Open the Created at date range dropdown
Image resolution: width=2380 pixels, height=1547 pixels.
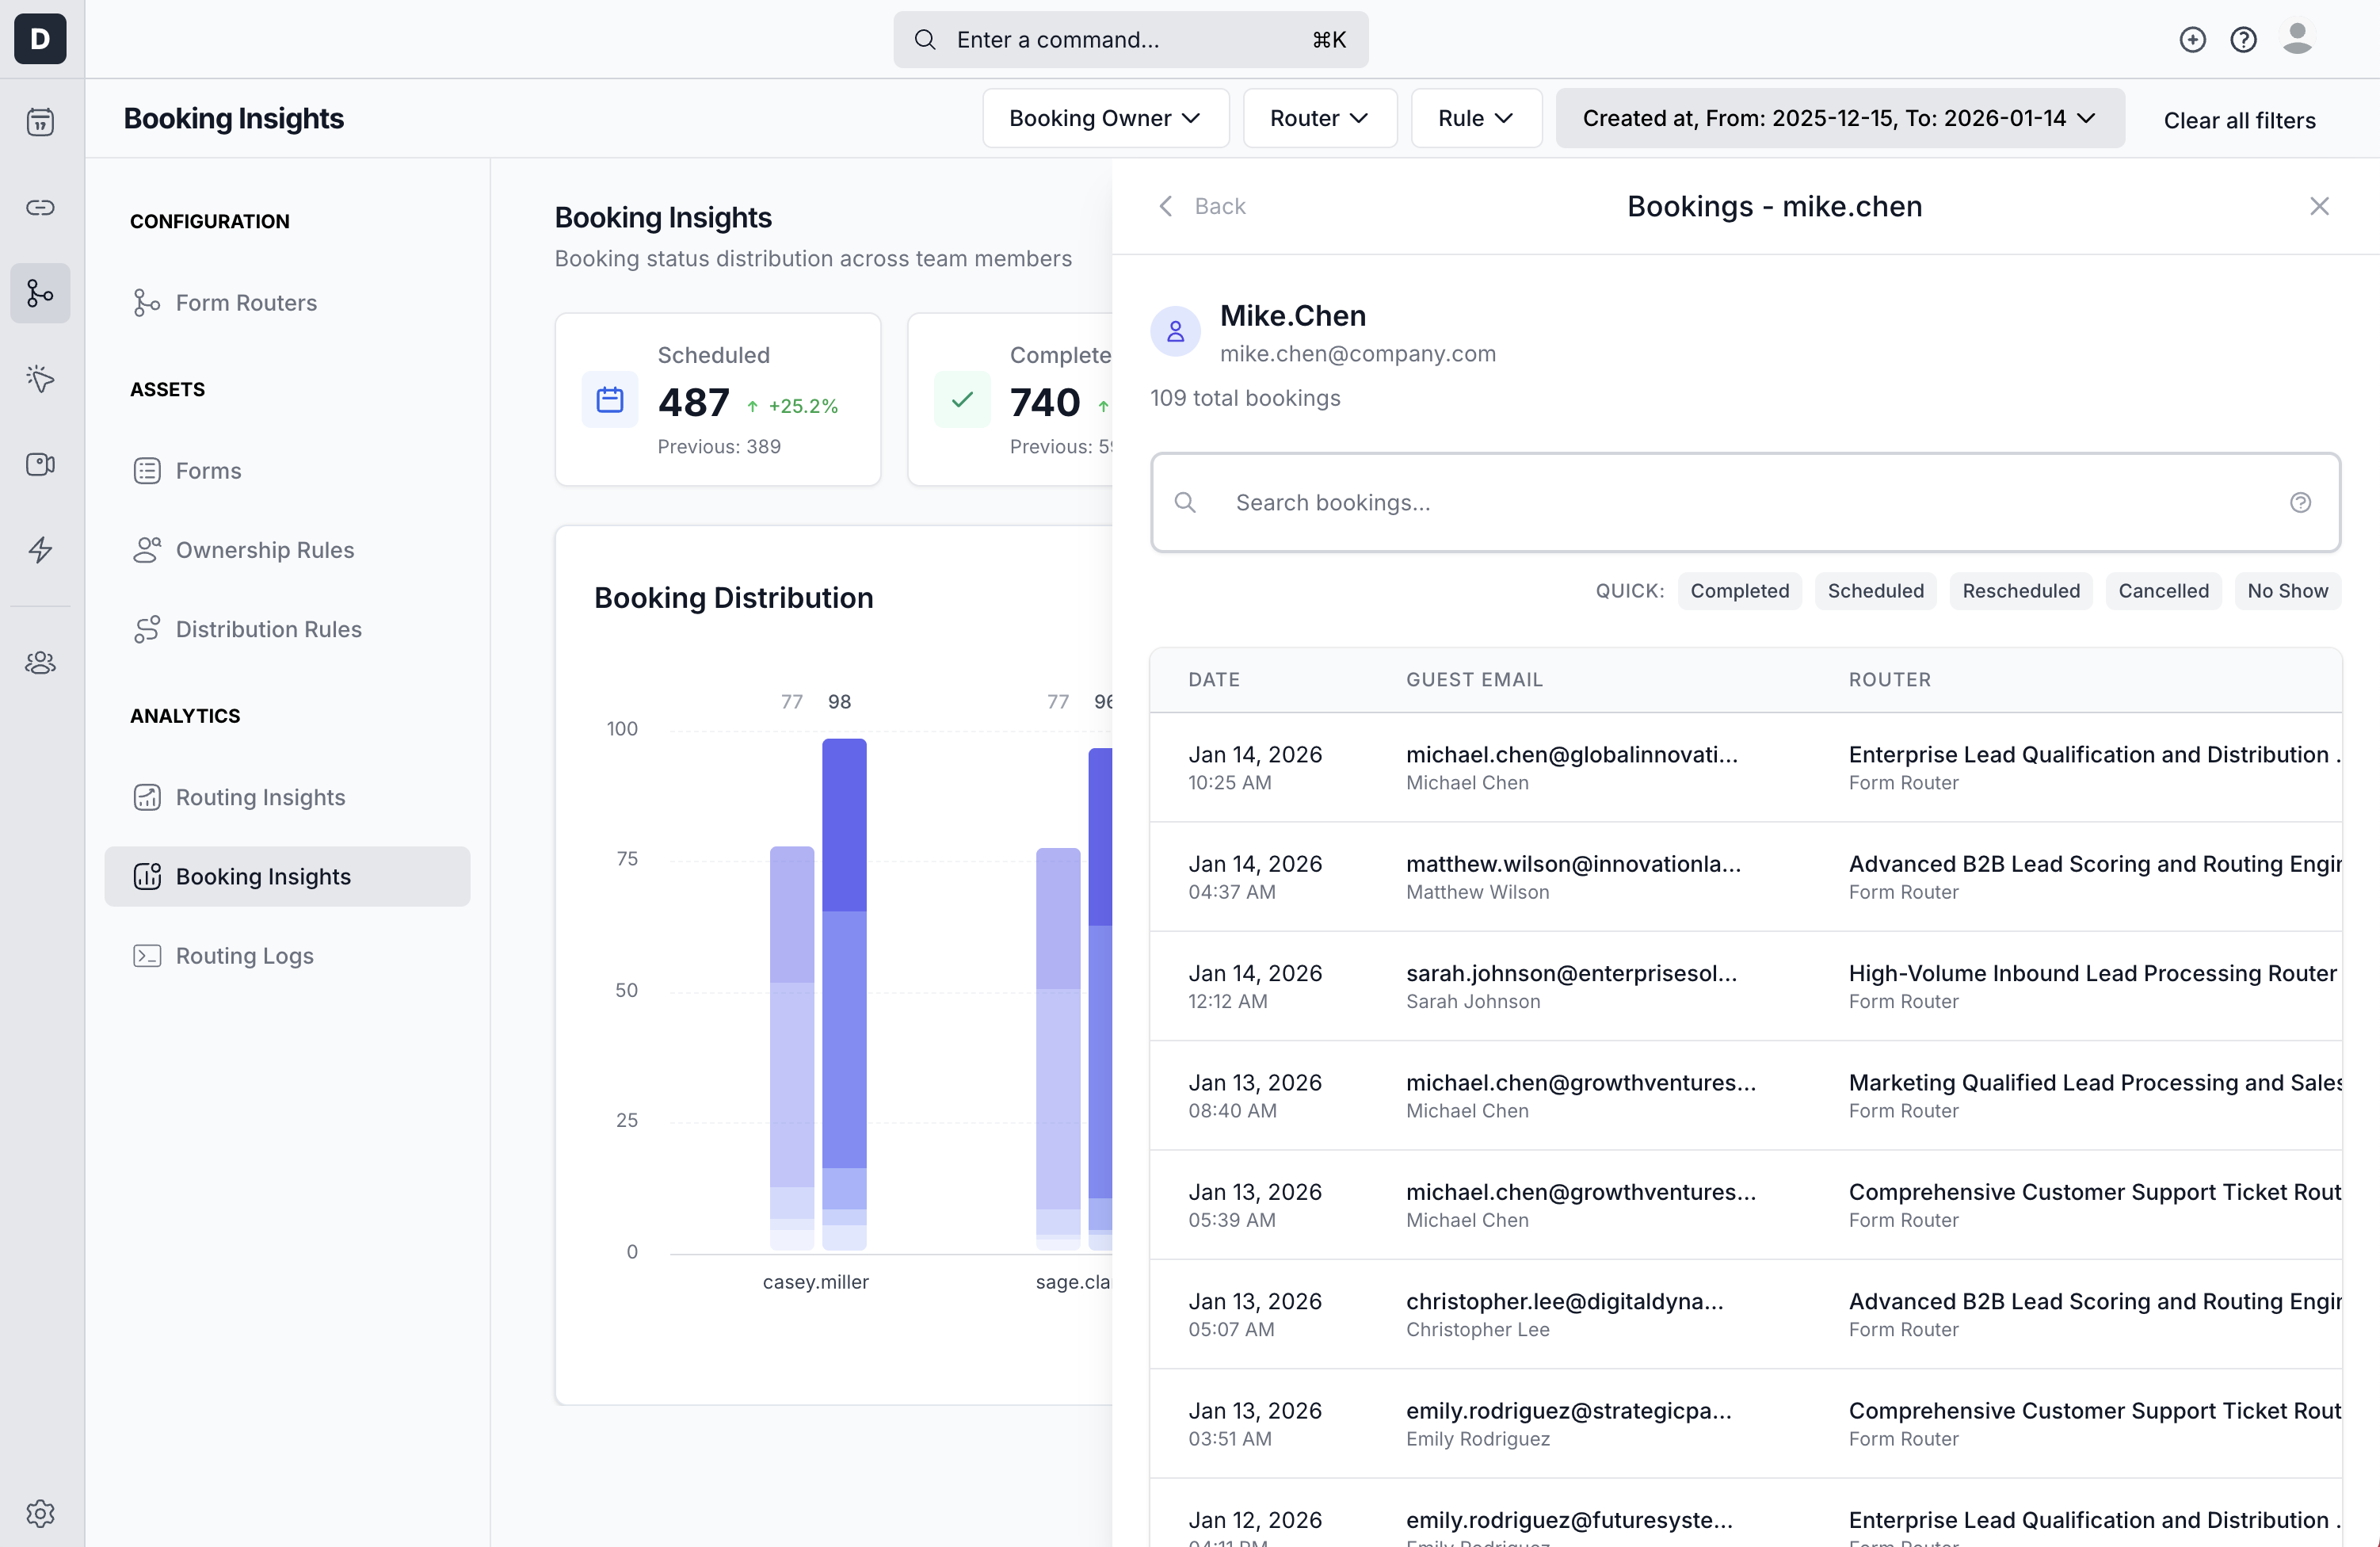point(1839,118)
